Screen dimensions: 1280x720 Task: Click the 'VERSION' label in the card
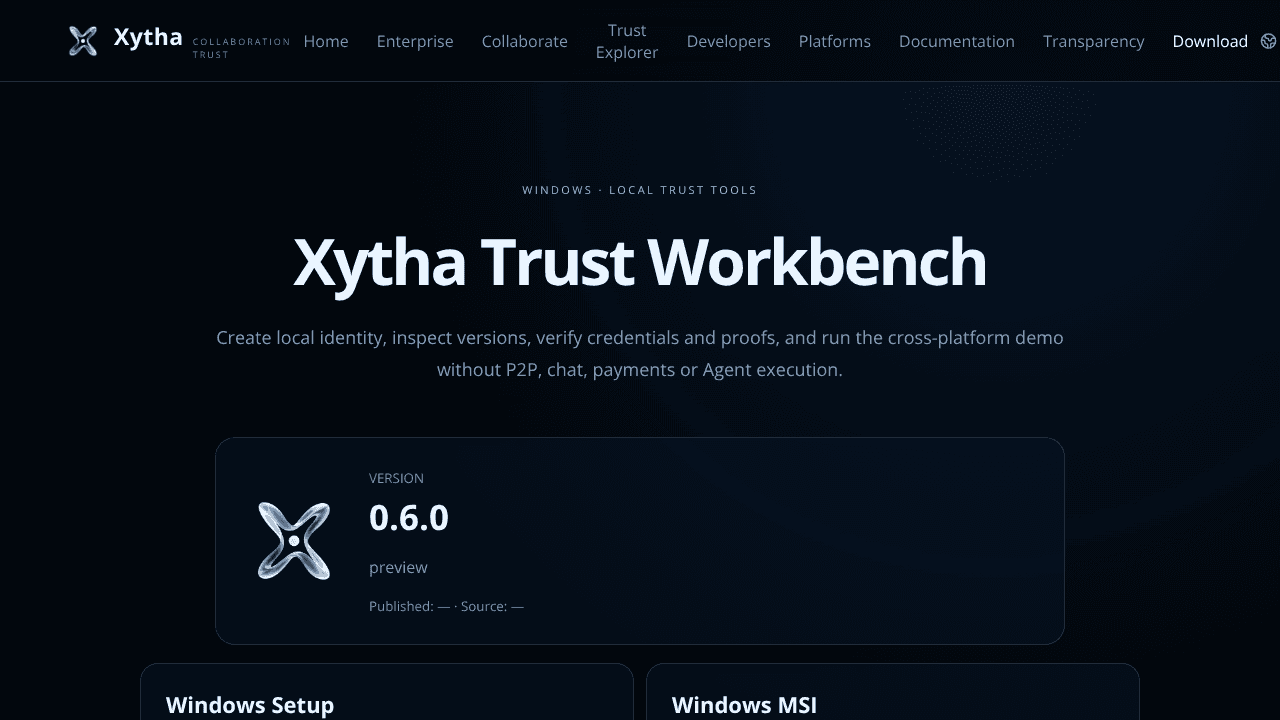(x=396, y=478)
